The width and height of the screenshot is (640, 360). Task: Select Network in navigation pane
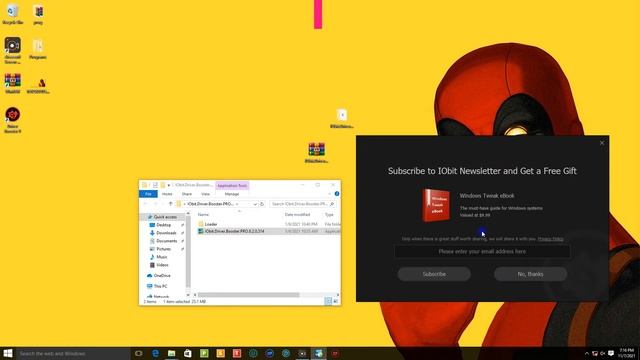[x=158, y=296]
